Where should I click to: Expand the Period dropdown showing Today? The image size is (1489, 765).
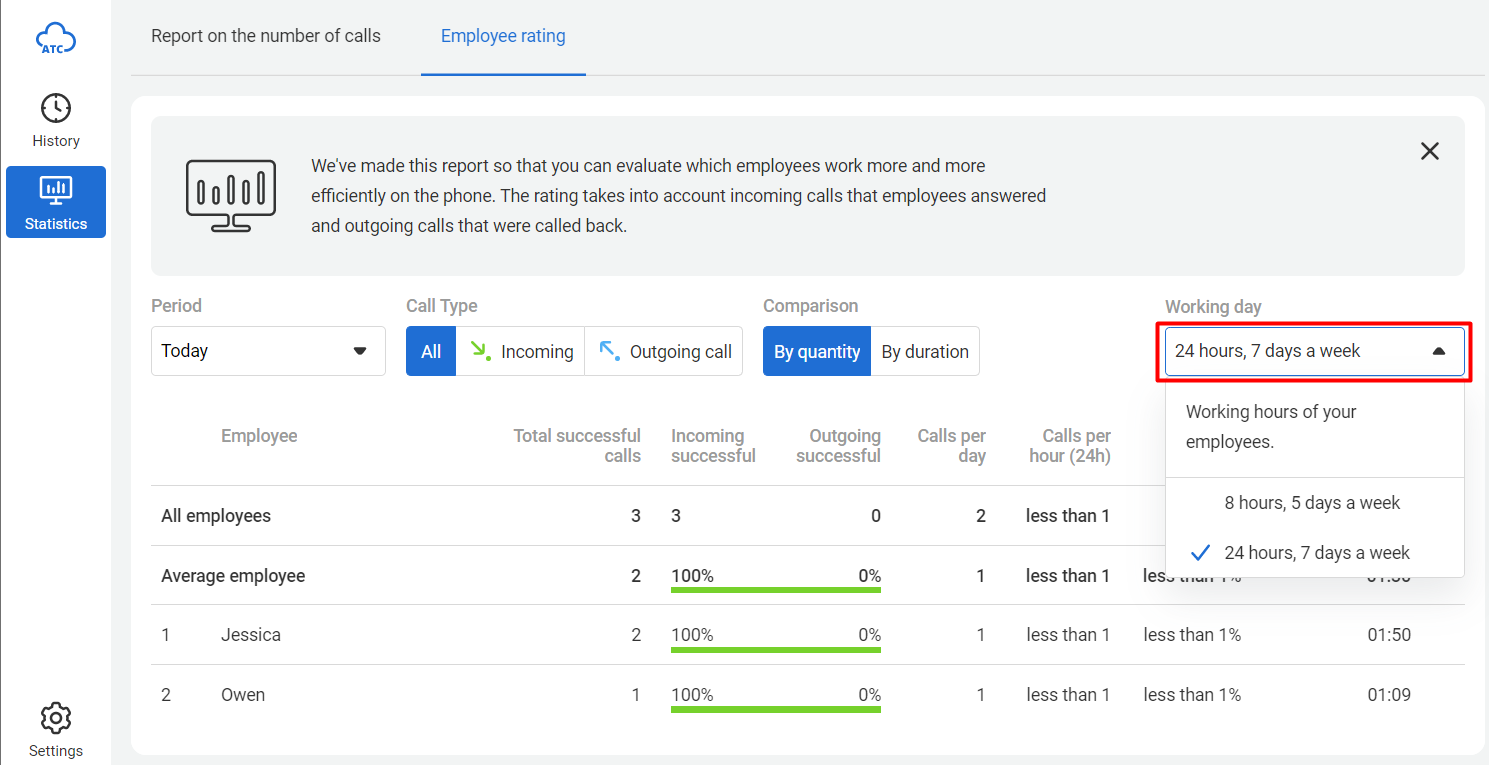[x=268, y=351]
